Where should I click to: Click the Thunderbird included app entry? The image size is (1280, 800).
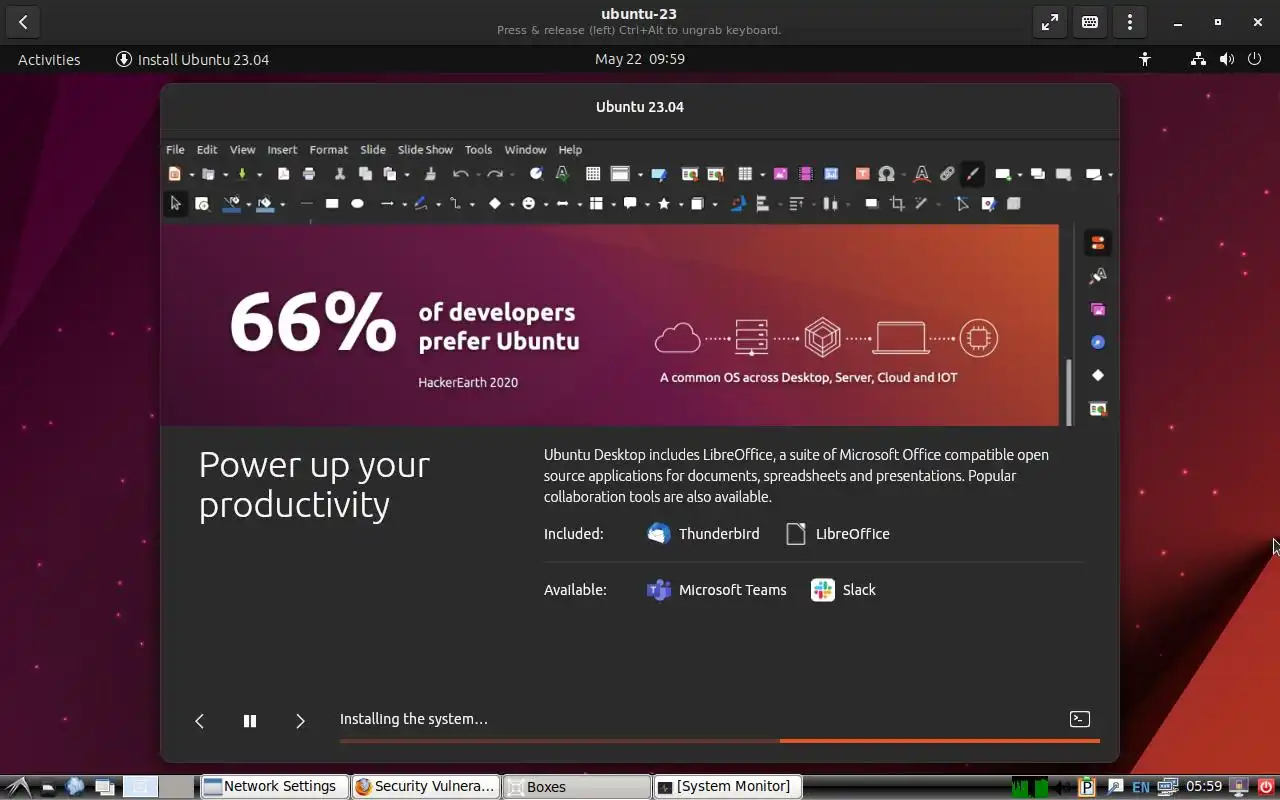[x=703, y=533]
